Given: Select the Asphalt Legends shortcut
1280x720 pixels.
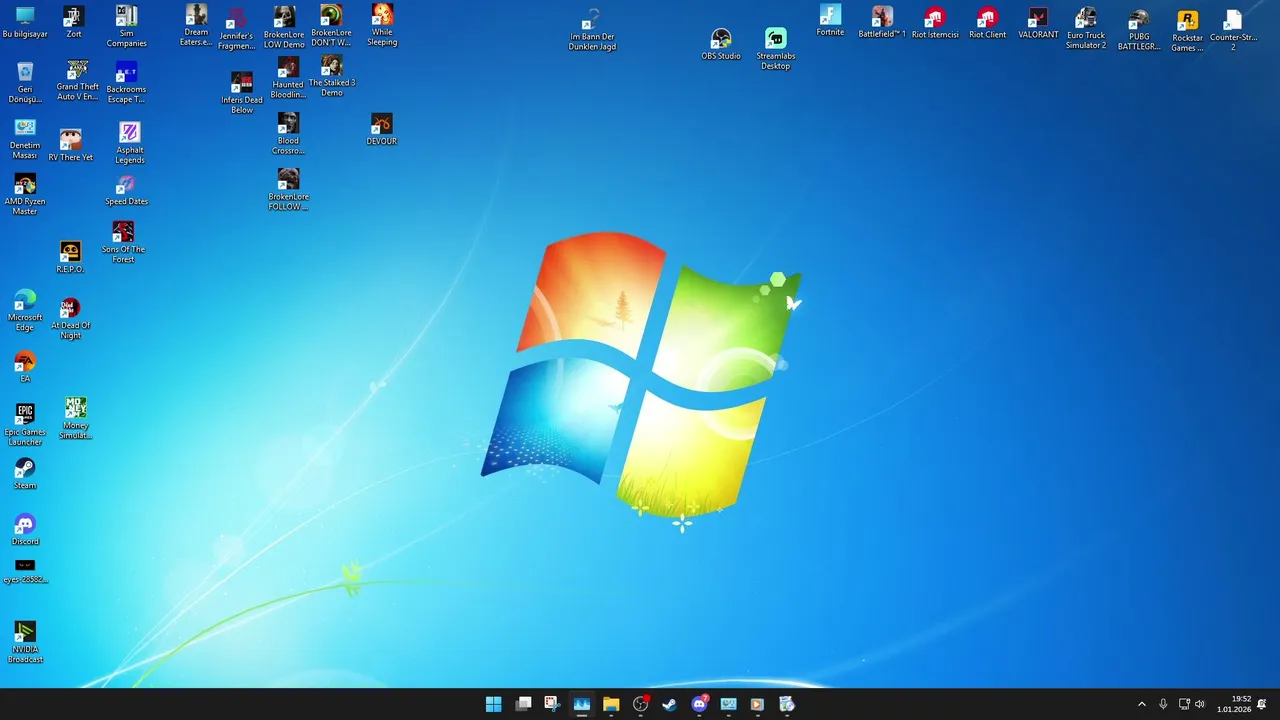Looking at the screenshot, I should click(x=129, y=143).
